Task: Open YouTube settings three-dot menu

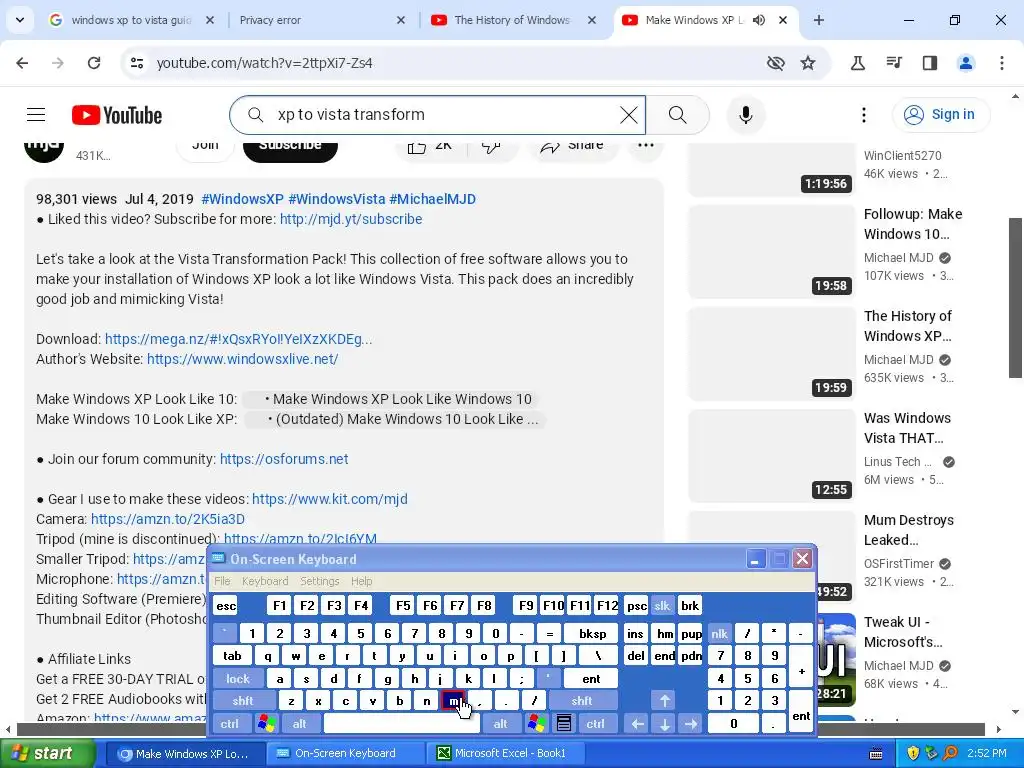Action: tap(863, 115)
